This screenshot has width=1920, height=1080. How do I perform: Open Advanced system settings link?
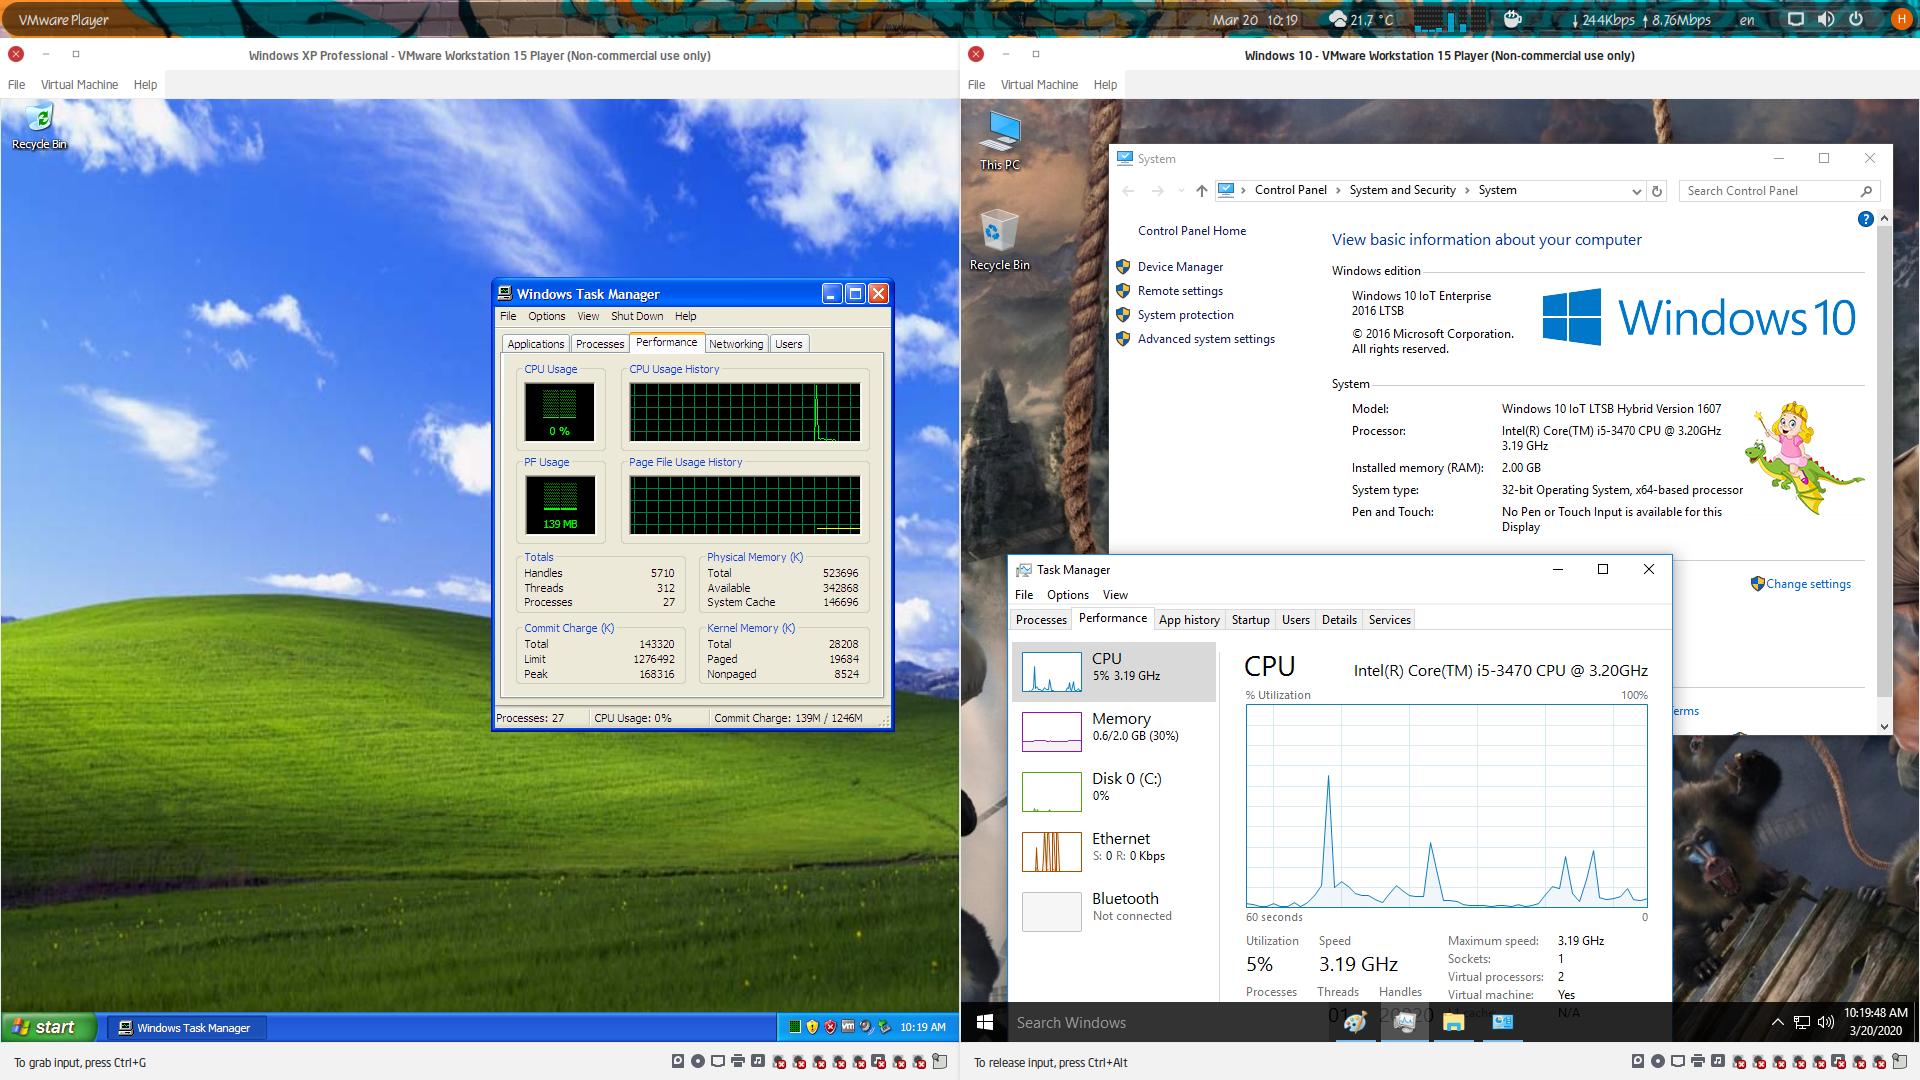pos(1206,339)
